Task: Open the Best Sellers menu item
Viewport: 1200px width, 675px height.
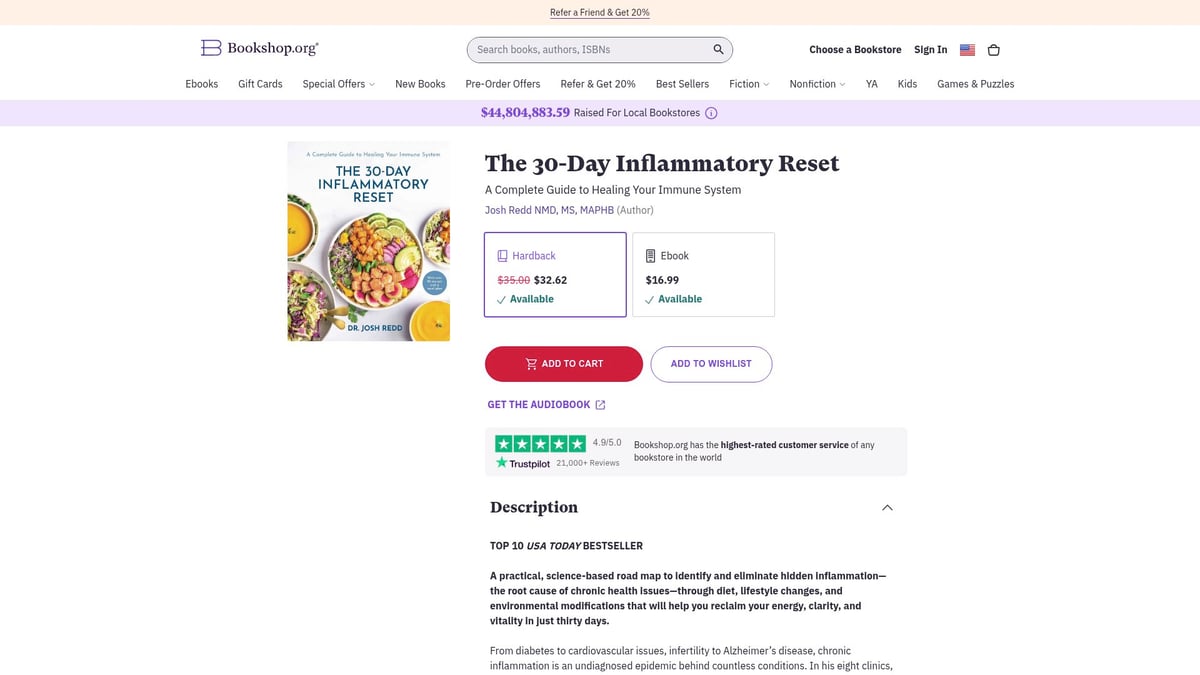Action: click(x=682, y=84)
